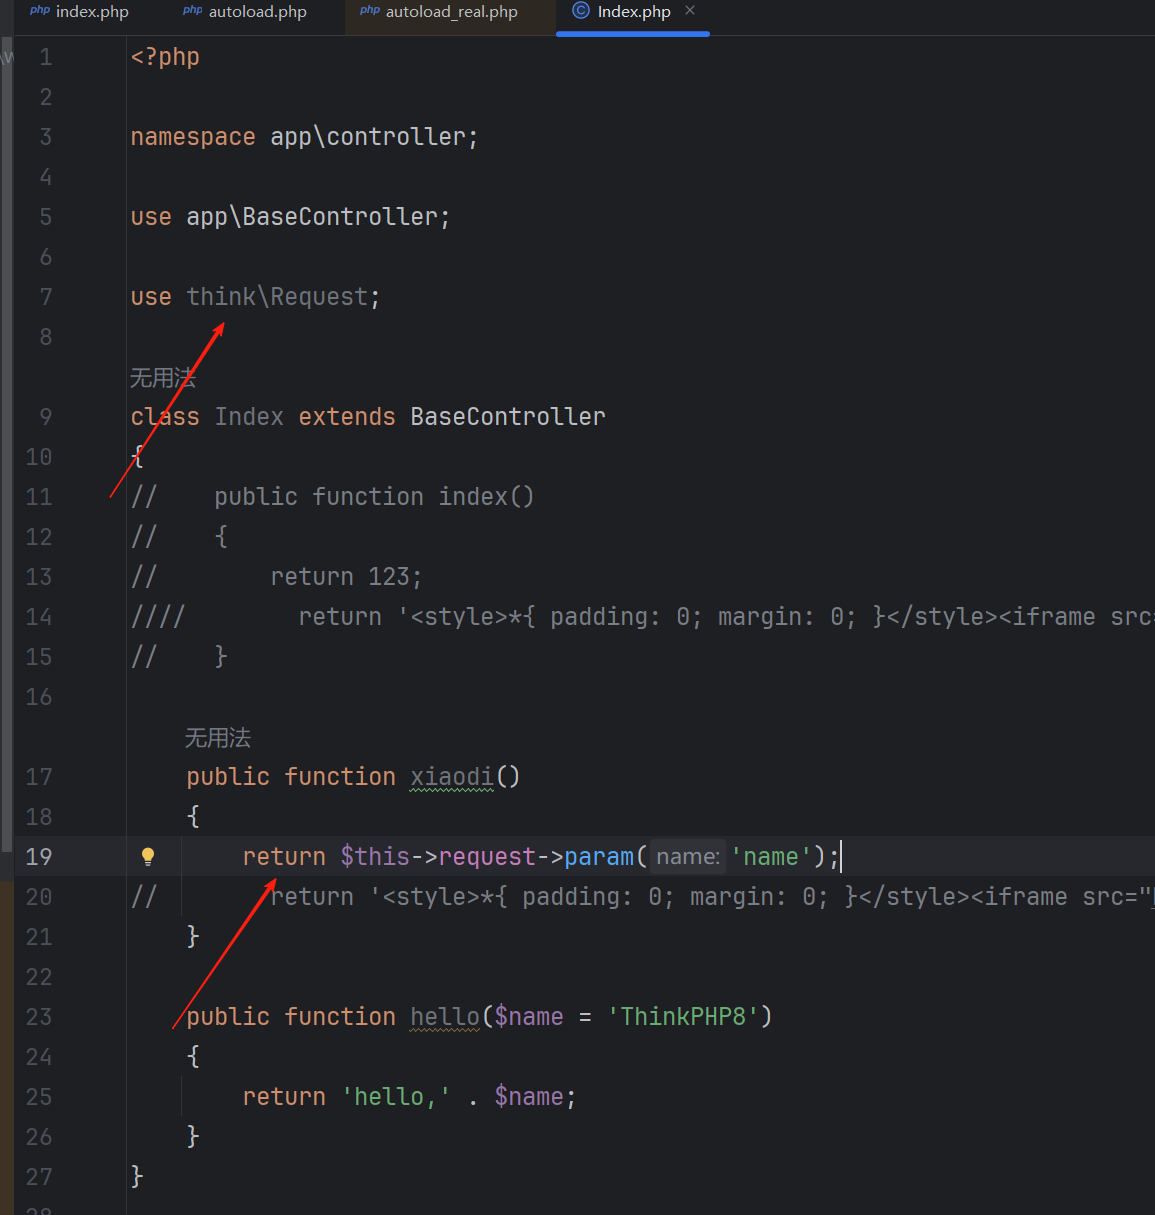Viewport: 1155px width, 1215px height.
Task: Click the BaseController class name on line 9
Action: tap(508, 417)
